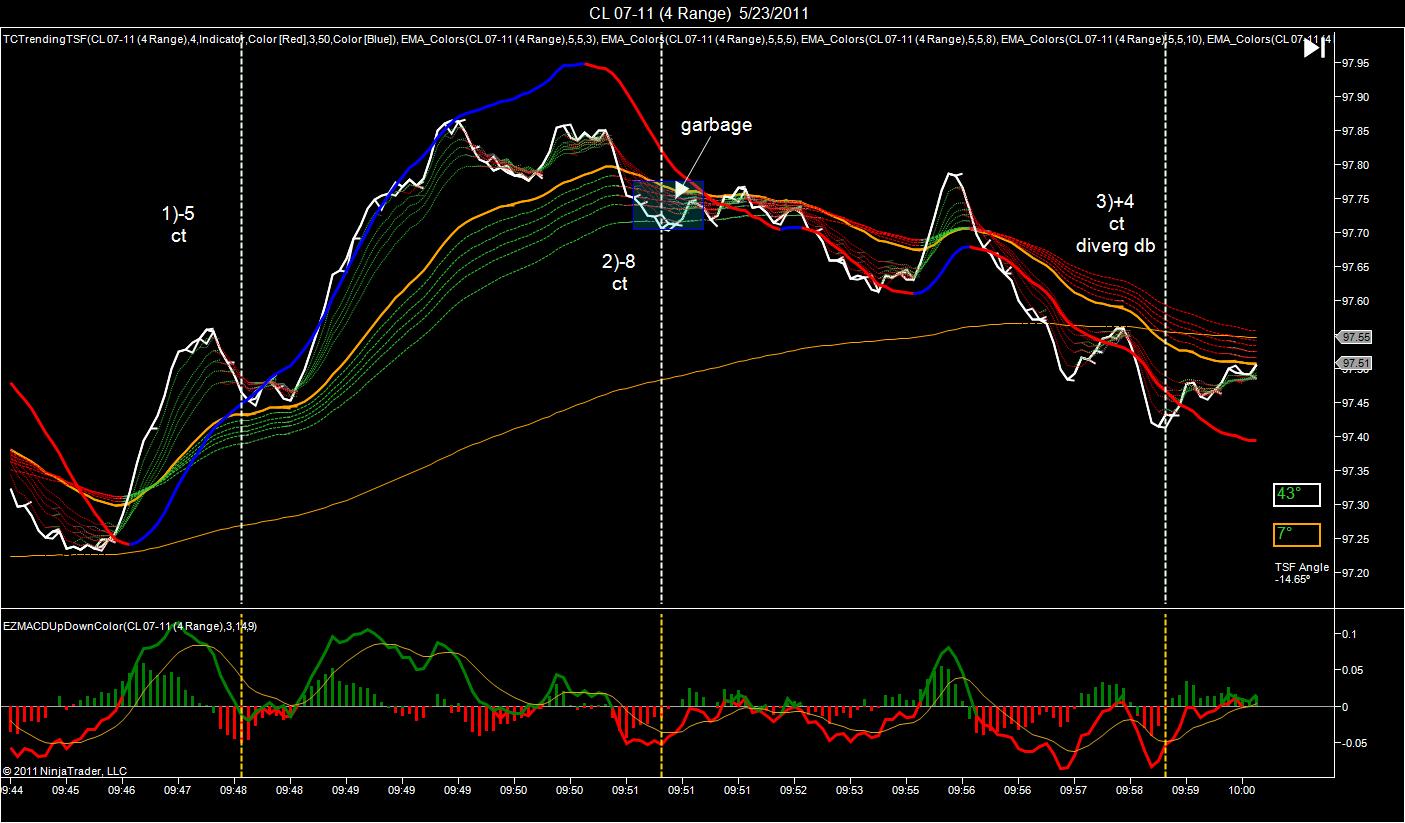
Task: Click the orange 7° angle box
Action: (x=1297, y=535)
